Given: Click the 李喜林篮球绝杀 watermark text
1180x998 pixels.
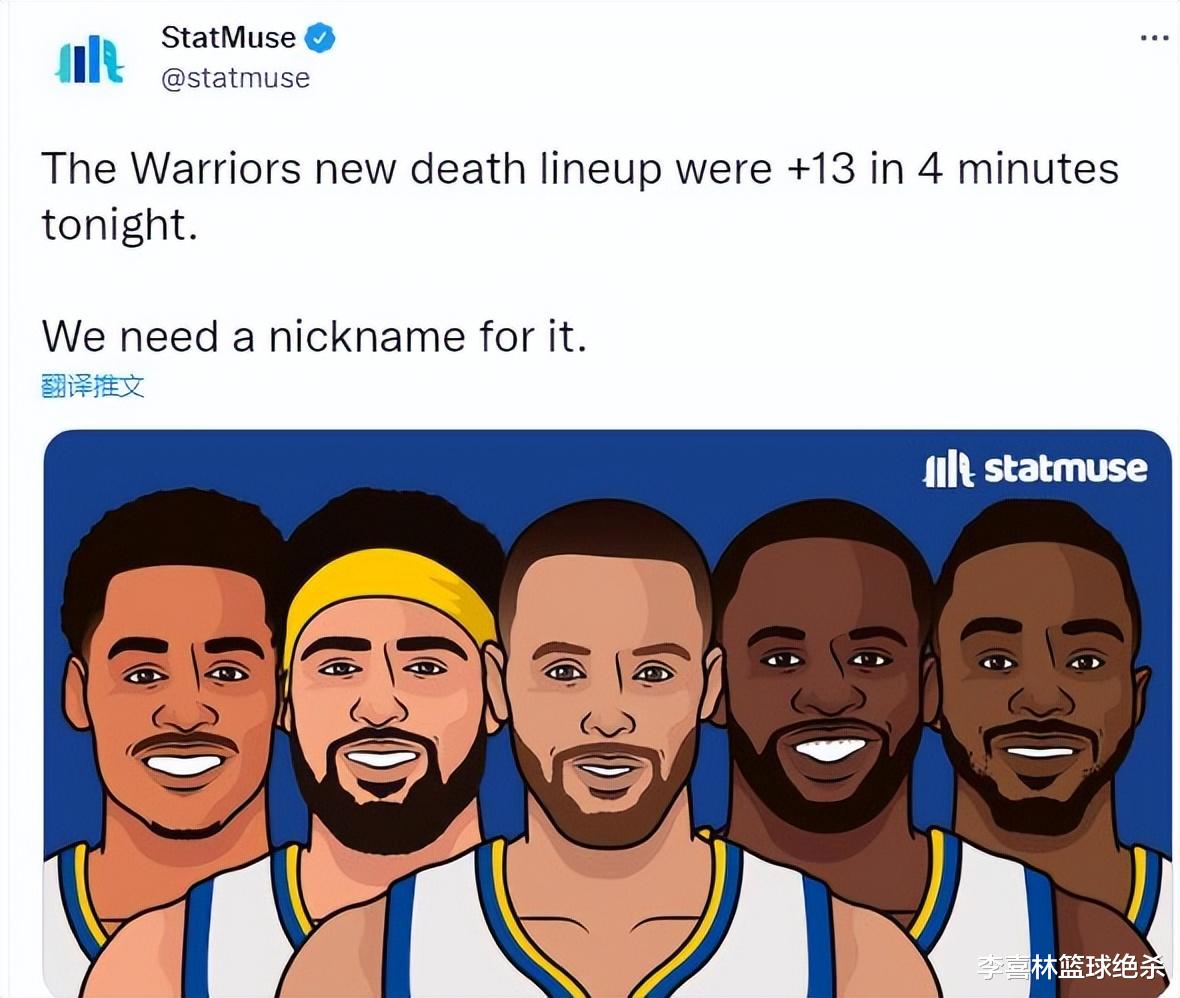Looking at the screenshot, I should [1071, 967].
